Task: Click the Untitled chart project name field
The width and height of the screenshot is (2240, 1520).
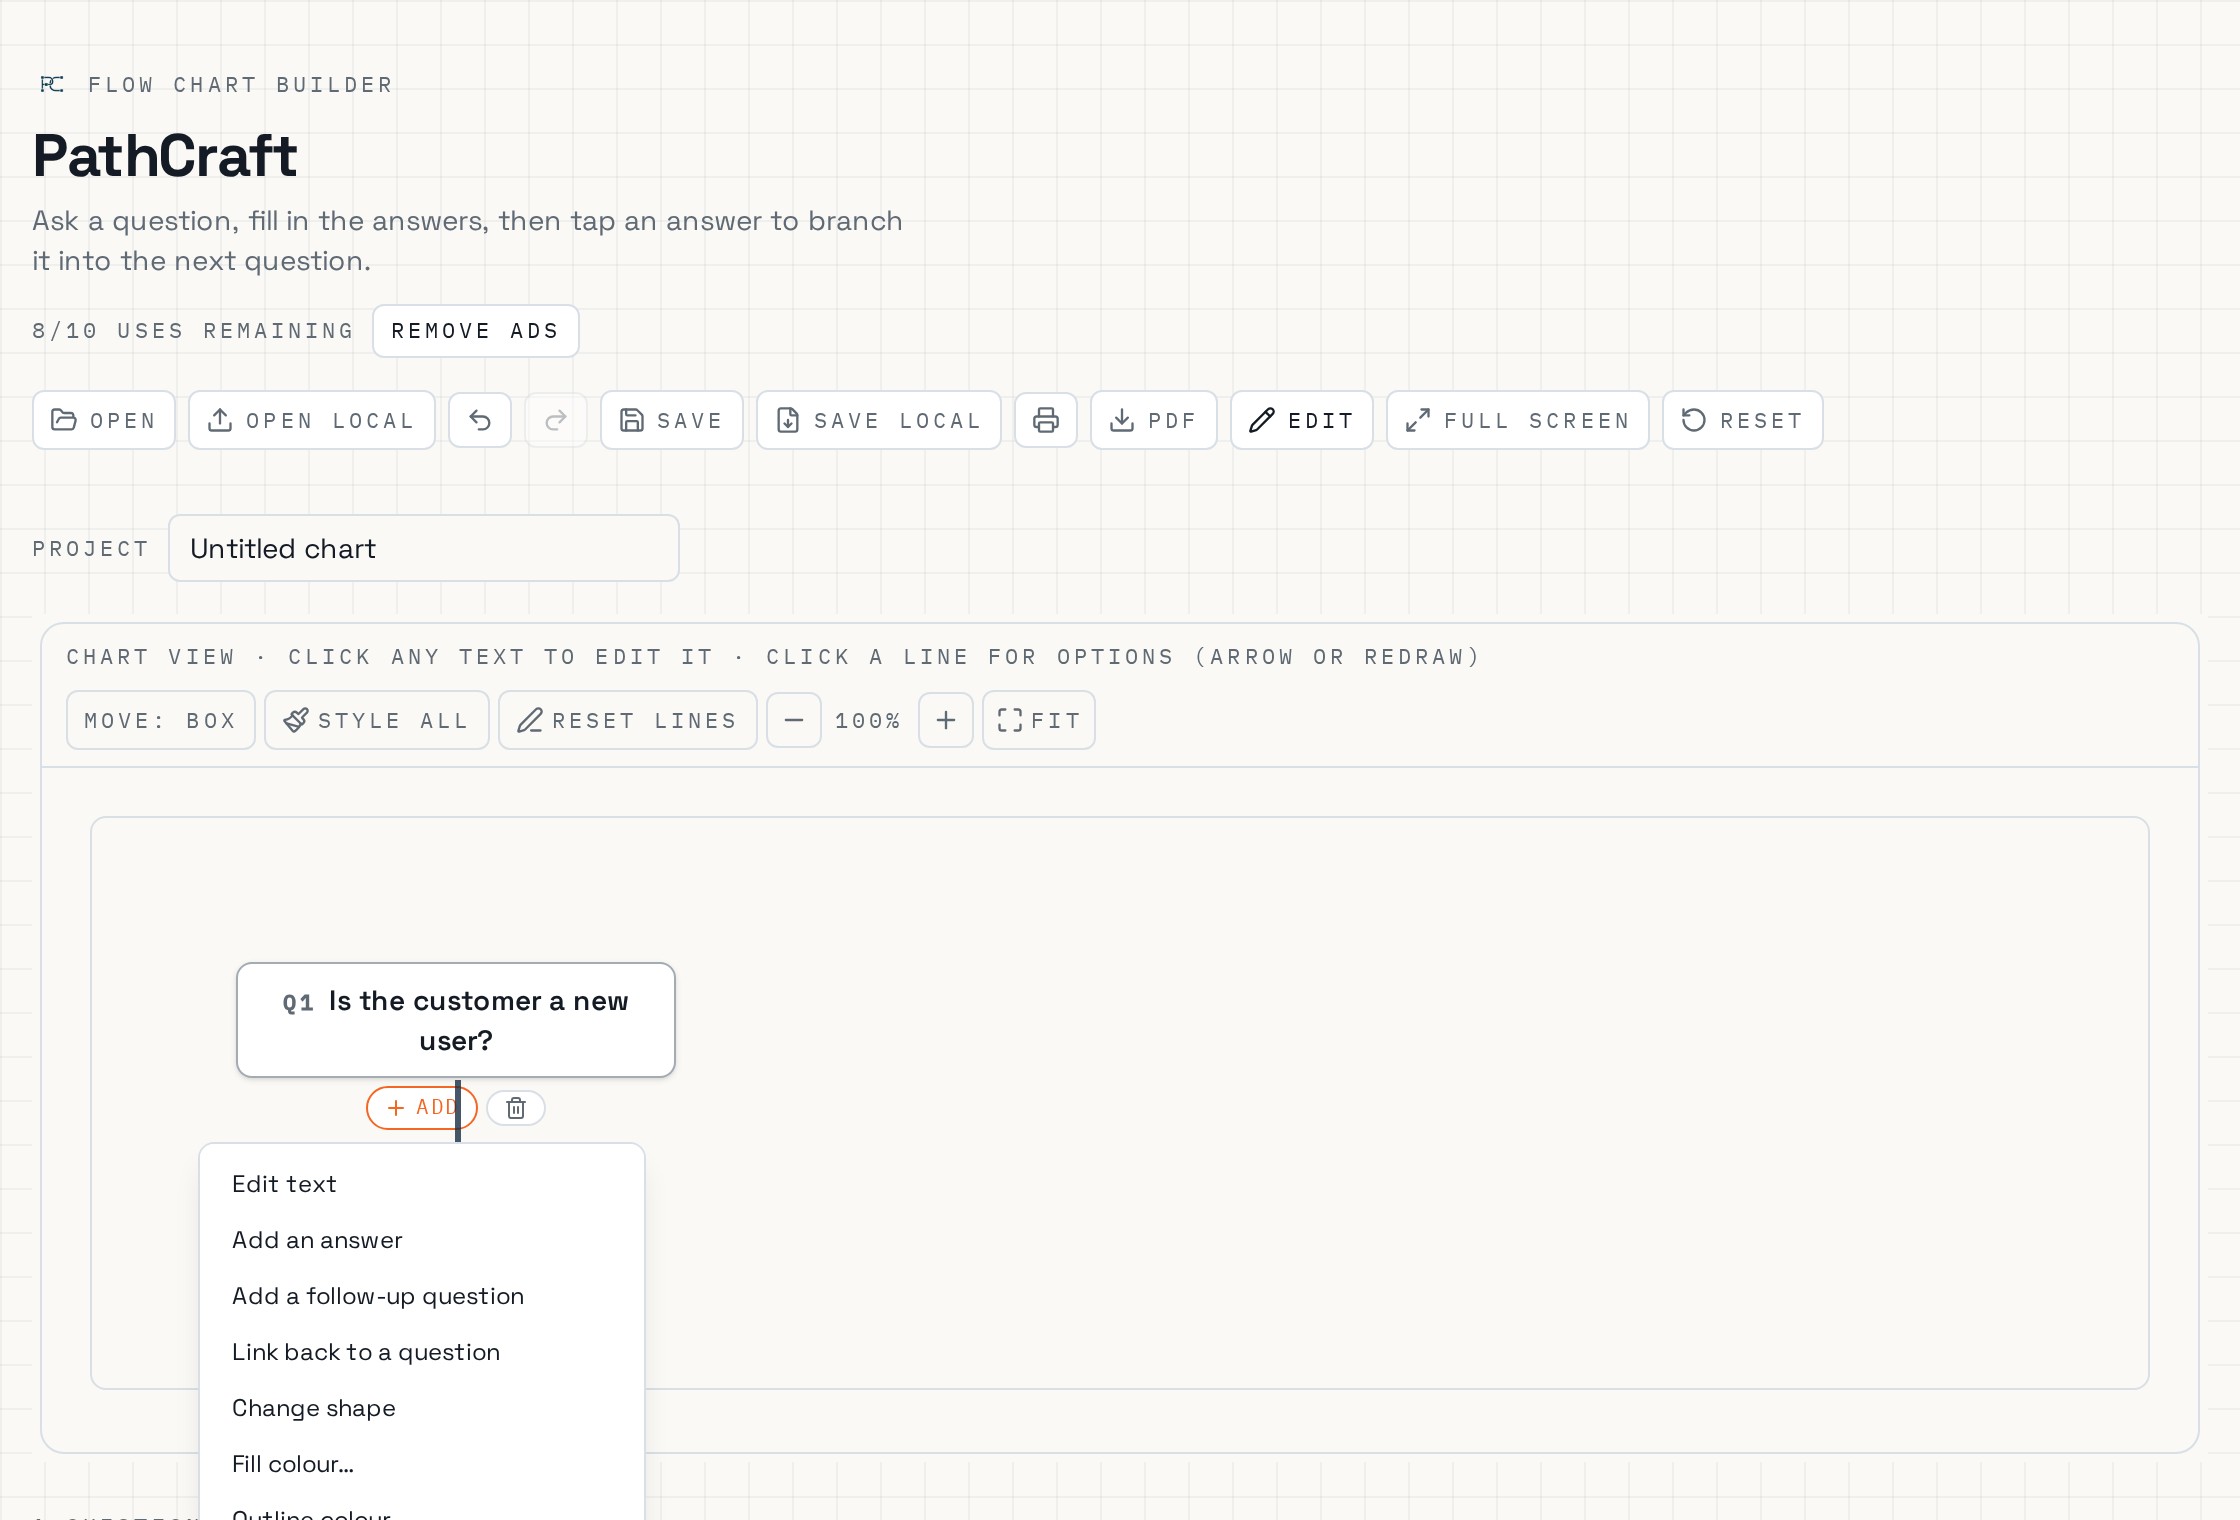Action: click(424, 548)
